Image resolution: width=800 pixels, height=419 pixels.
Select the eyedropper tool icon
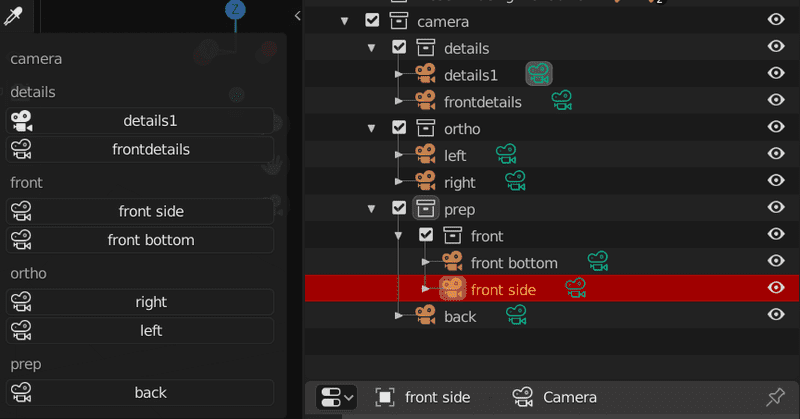(13, 16)
